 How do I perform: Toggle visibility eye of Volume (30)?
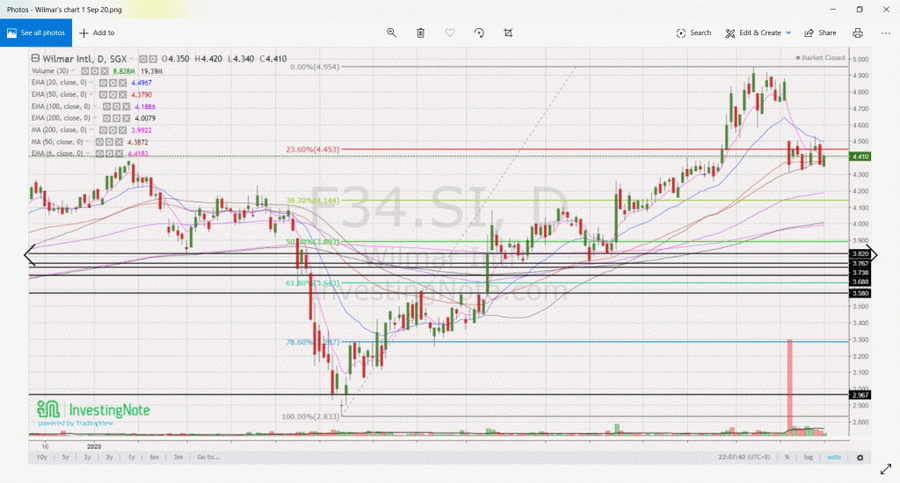point(85,71)
